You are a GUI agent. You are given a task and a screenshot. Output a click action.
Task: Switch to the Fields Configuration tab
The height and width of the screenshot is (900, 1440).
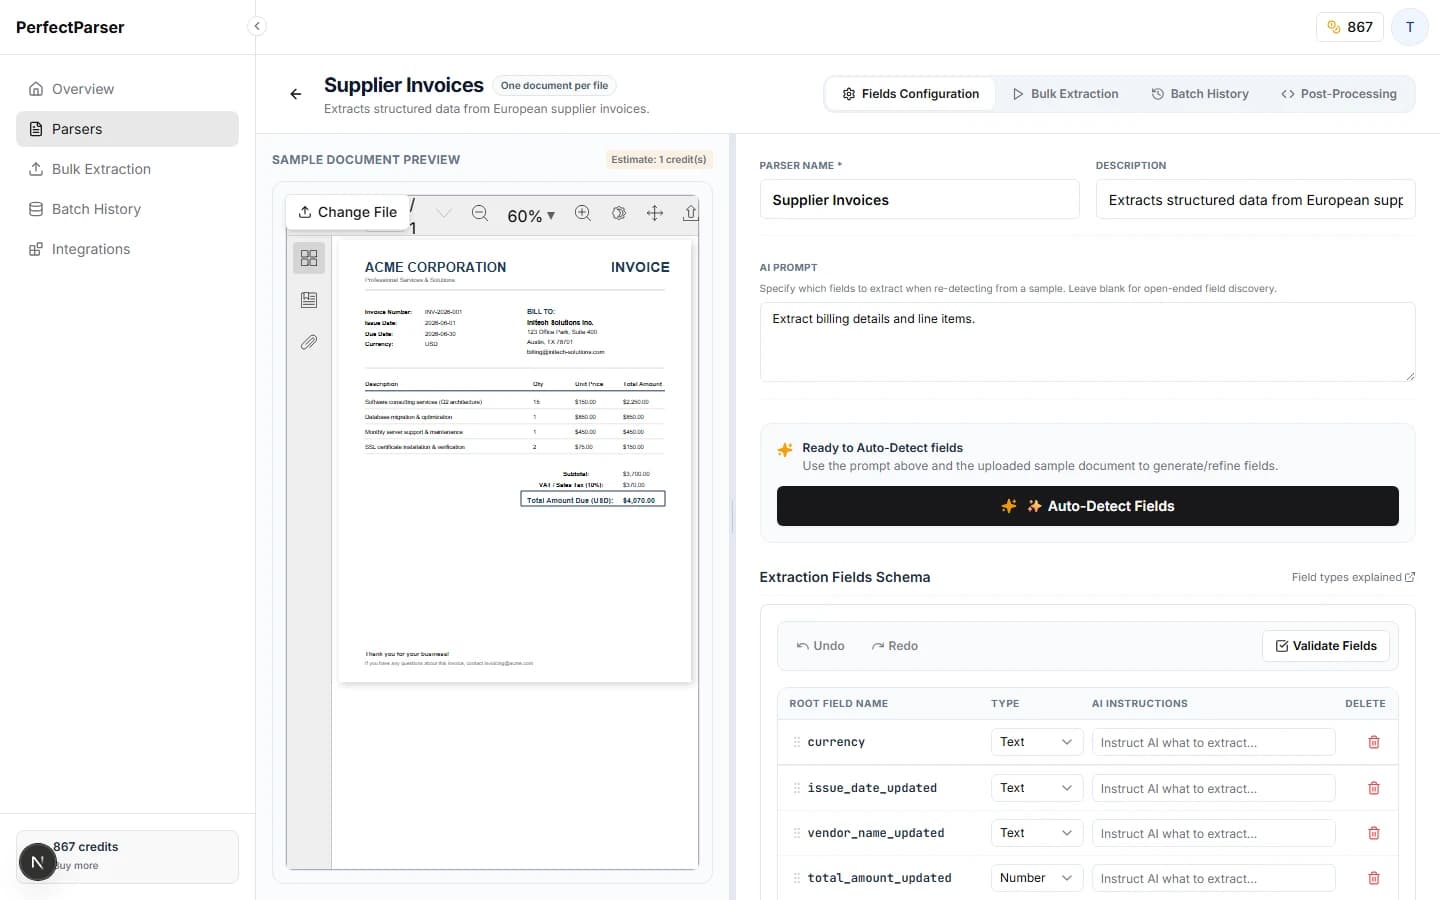pos(910,94)
